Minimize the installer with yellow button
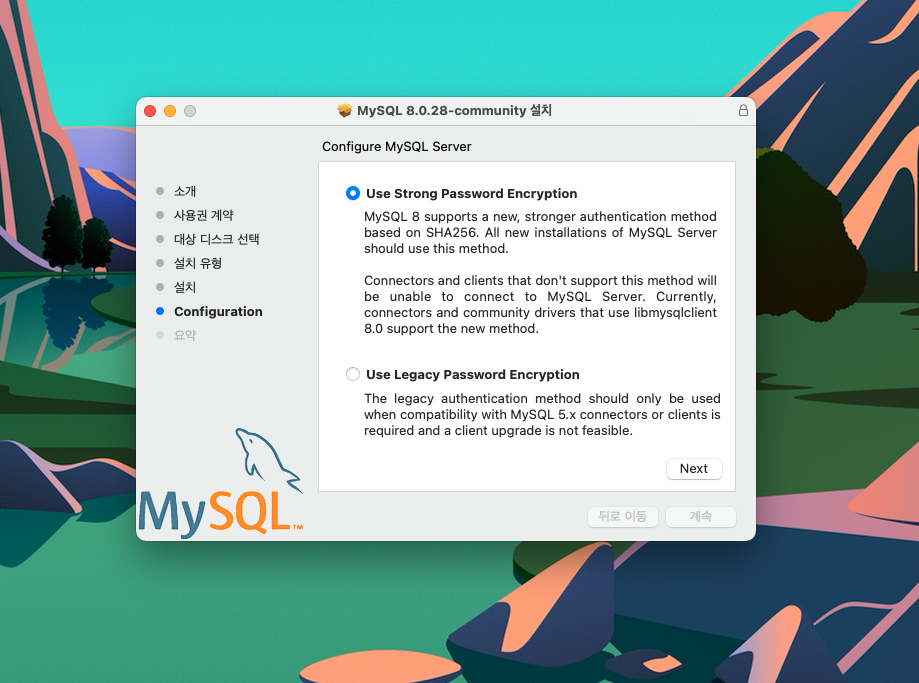This screenshot has height=683, width=919. 170,111
